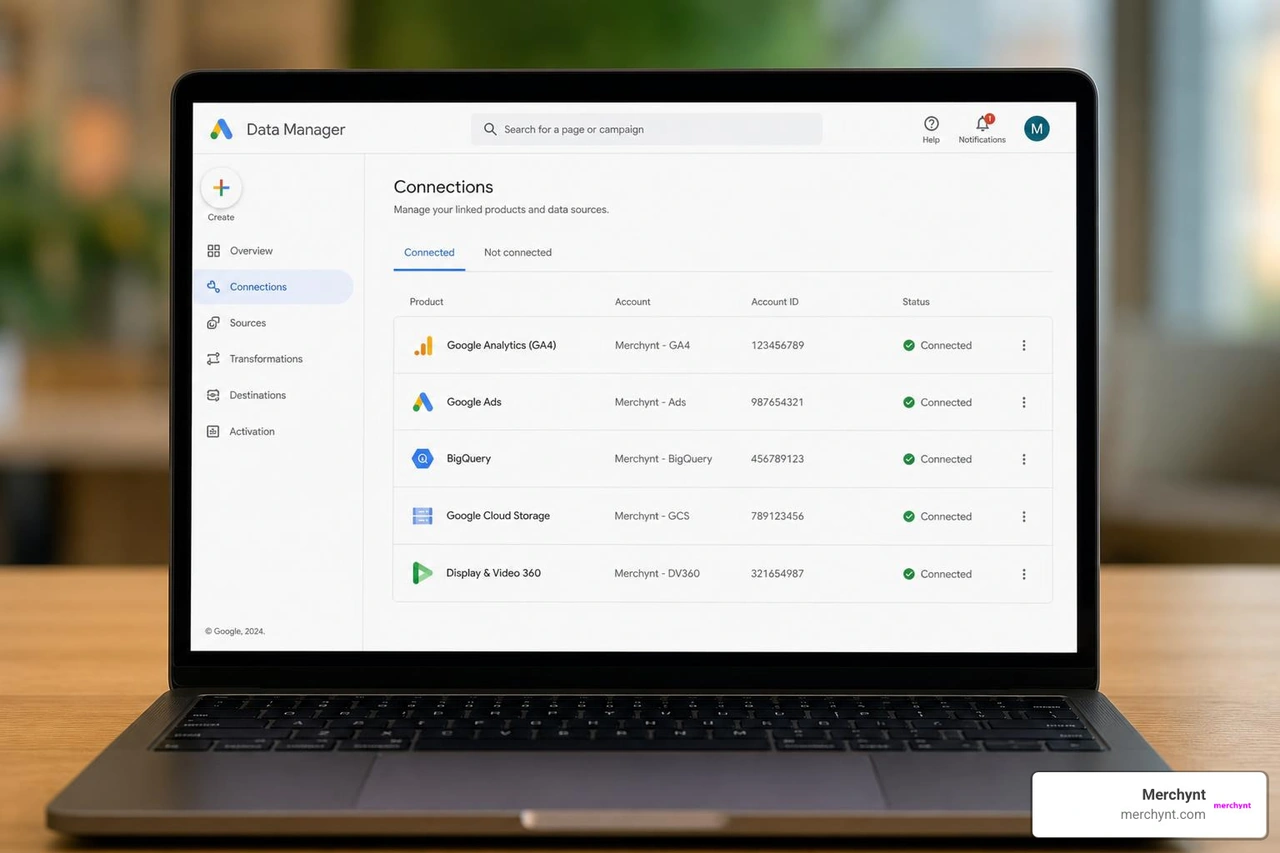Click the Status column header
The height and width of the screenshot is (853, 1280).
916,301
